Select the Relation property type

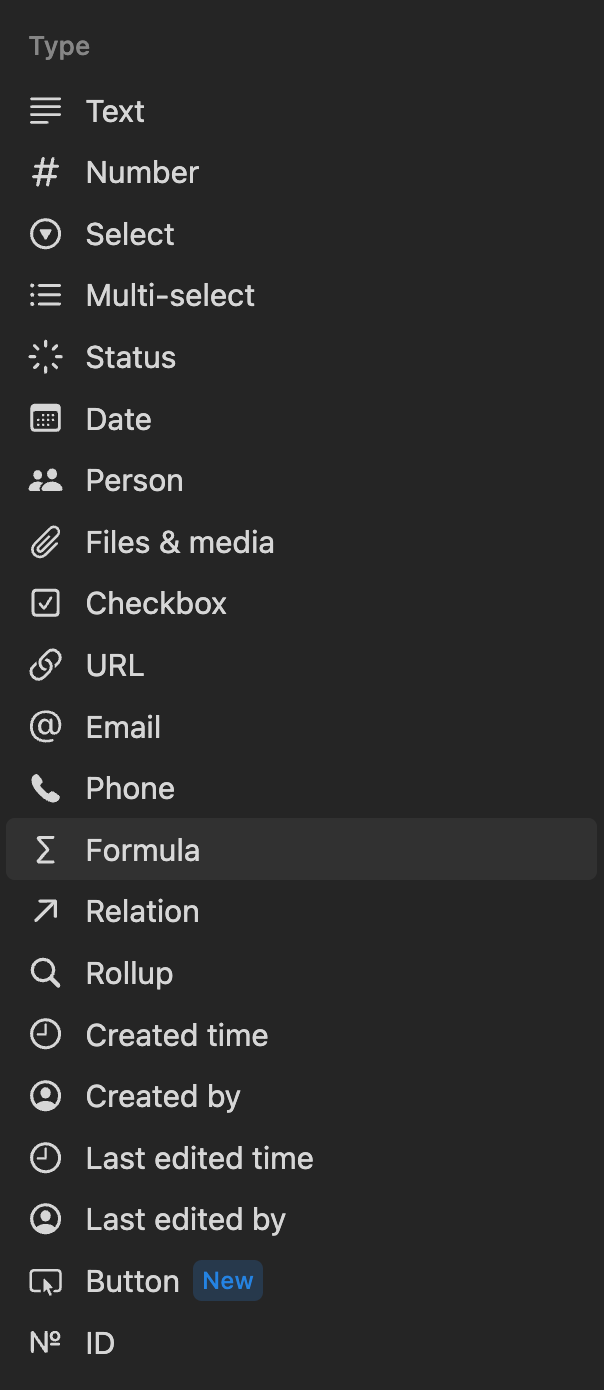(x=142, y=912)
